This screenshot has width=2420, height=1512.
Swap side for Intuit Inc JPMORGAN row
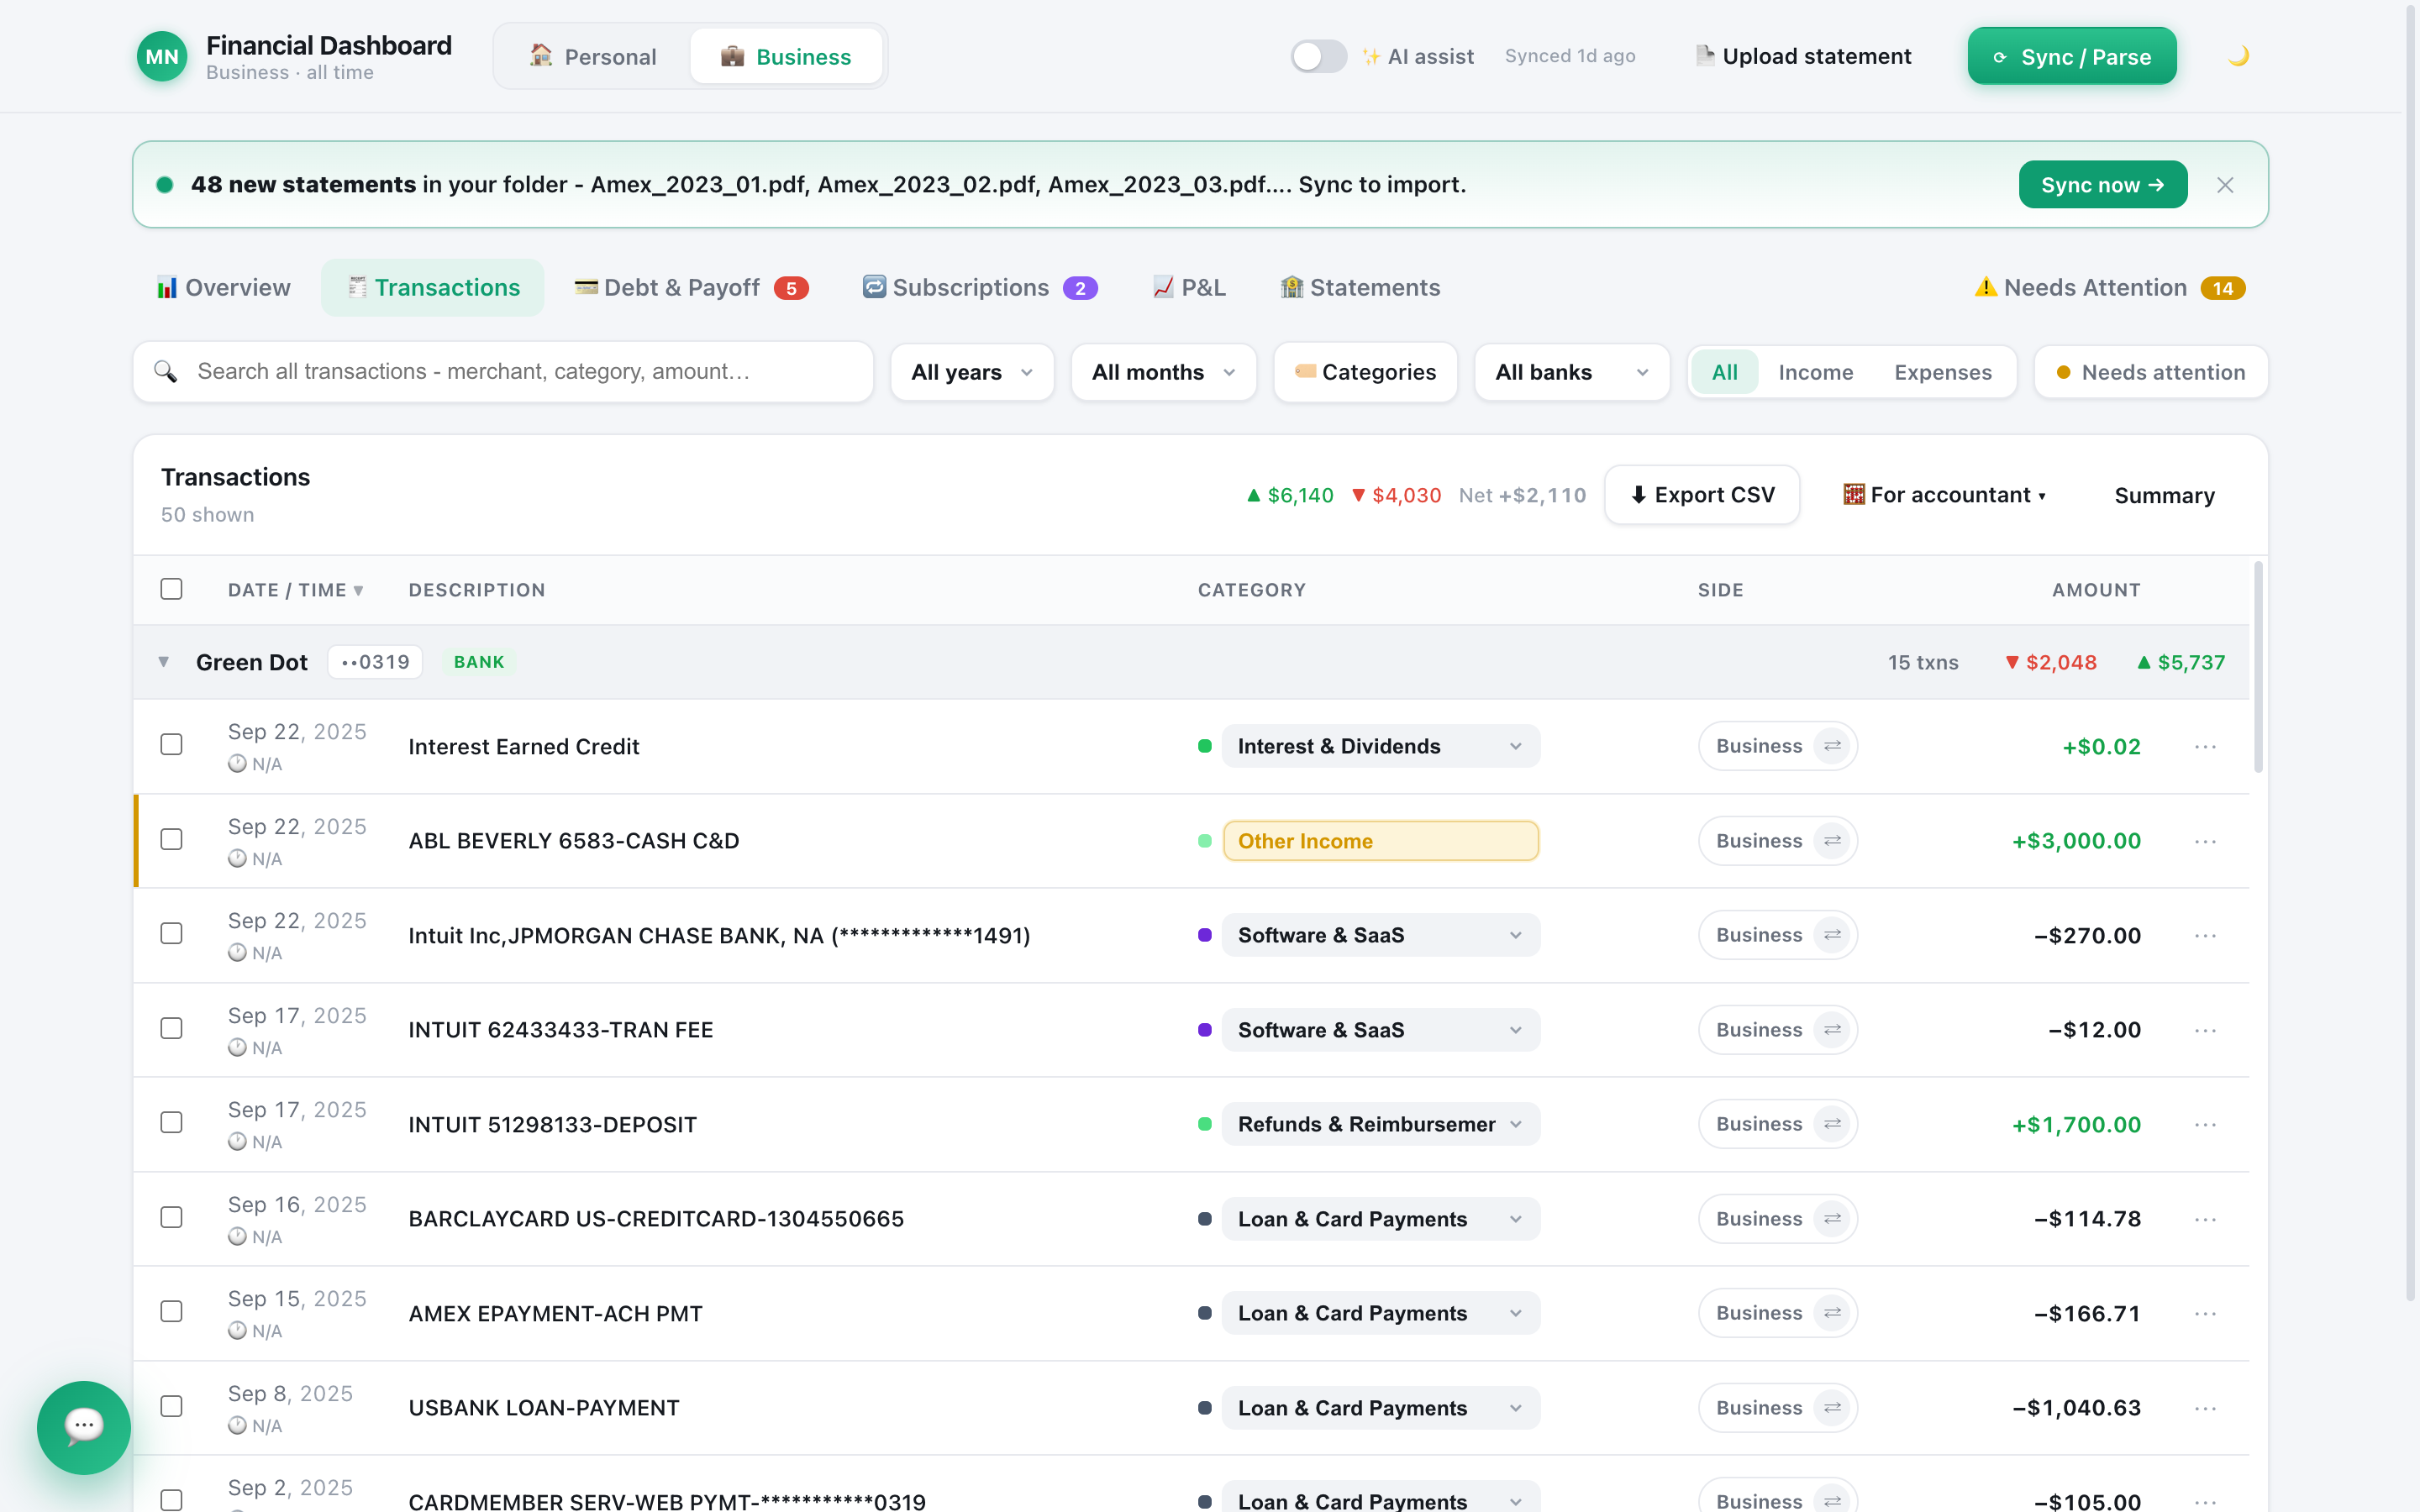[x=1832, y=935]
